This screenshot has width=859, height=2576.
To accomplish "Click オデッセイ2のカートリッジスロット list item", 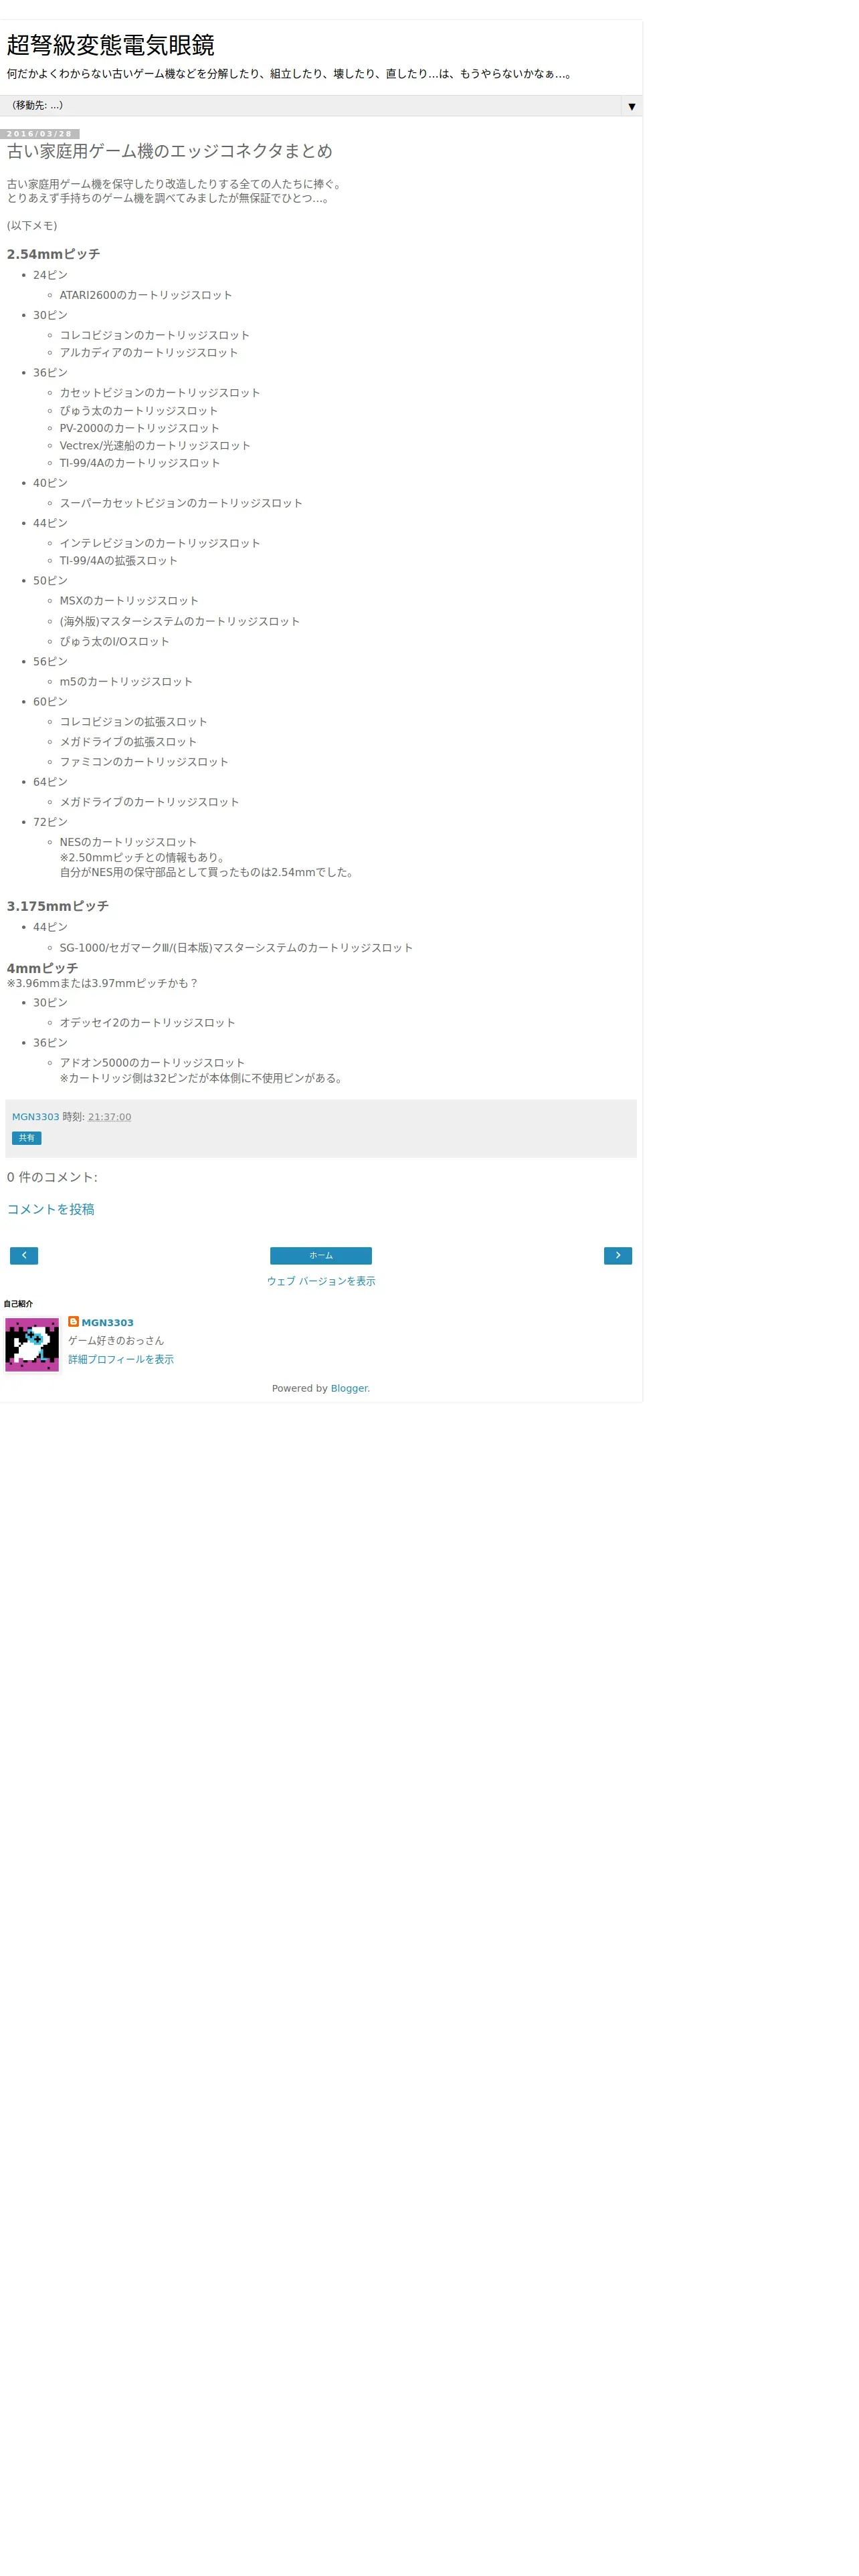I will [148, 1023].
